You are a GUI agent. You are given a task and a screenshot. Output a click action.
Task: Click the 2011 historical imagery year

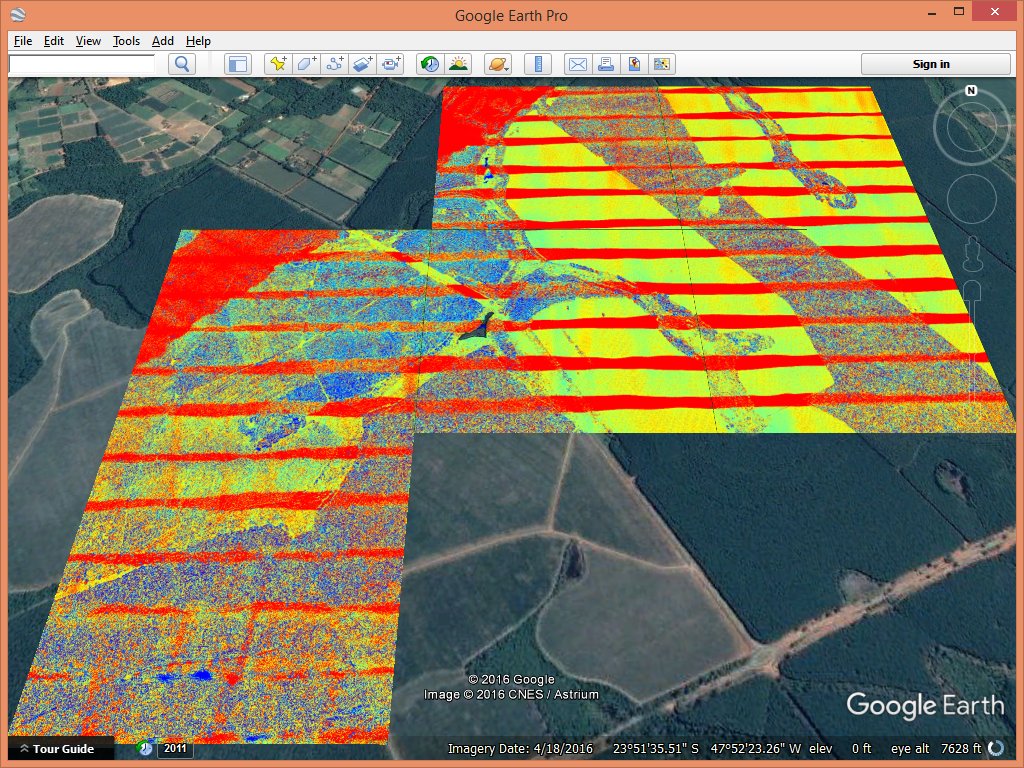click(175, 749)
